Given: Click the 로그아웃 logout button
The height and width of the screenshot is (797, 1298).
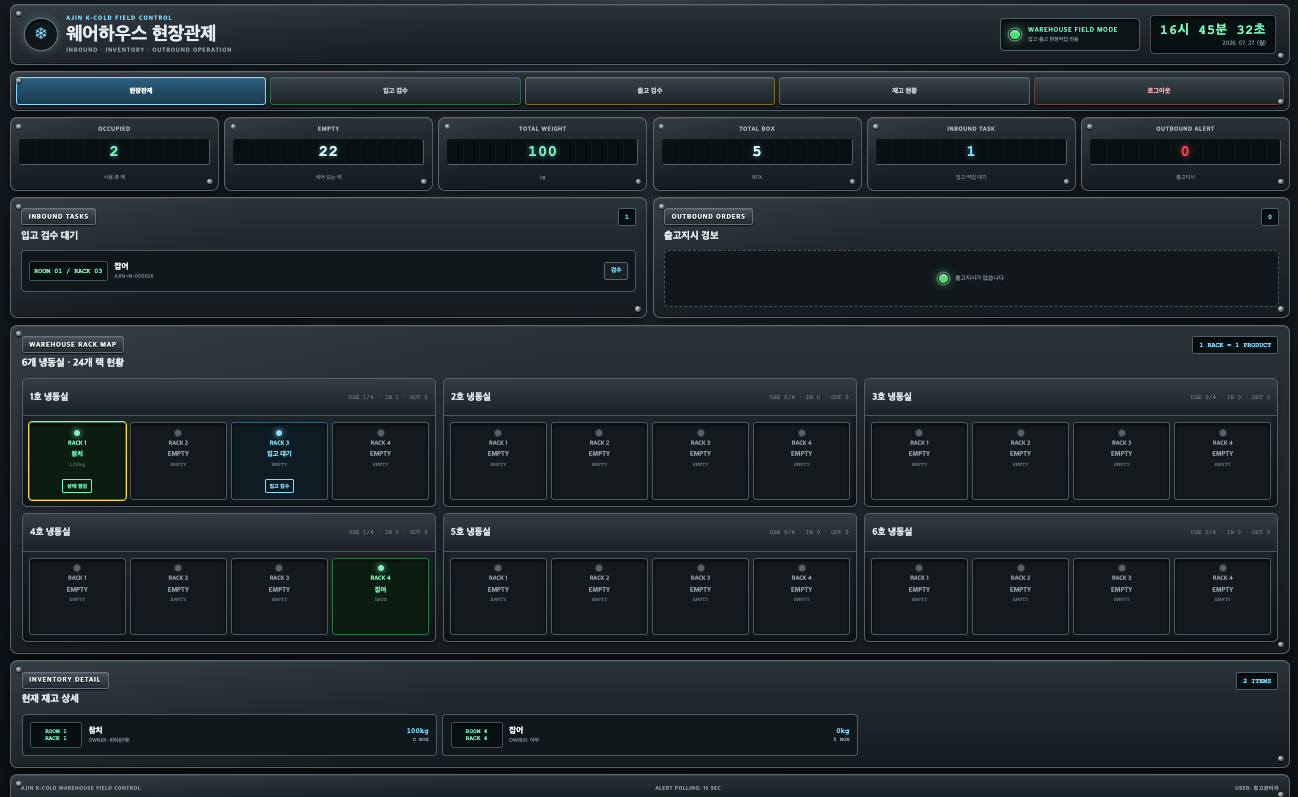Looking at the screenshot, I should click(x=1158, y=91).
